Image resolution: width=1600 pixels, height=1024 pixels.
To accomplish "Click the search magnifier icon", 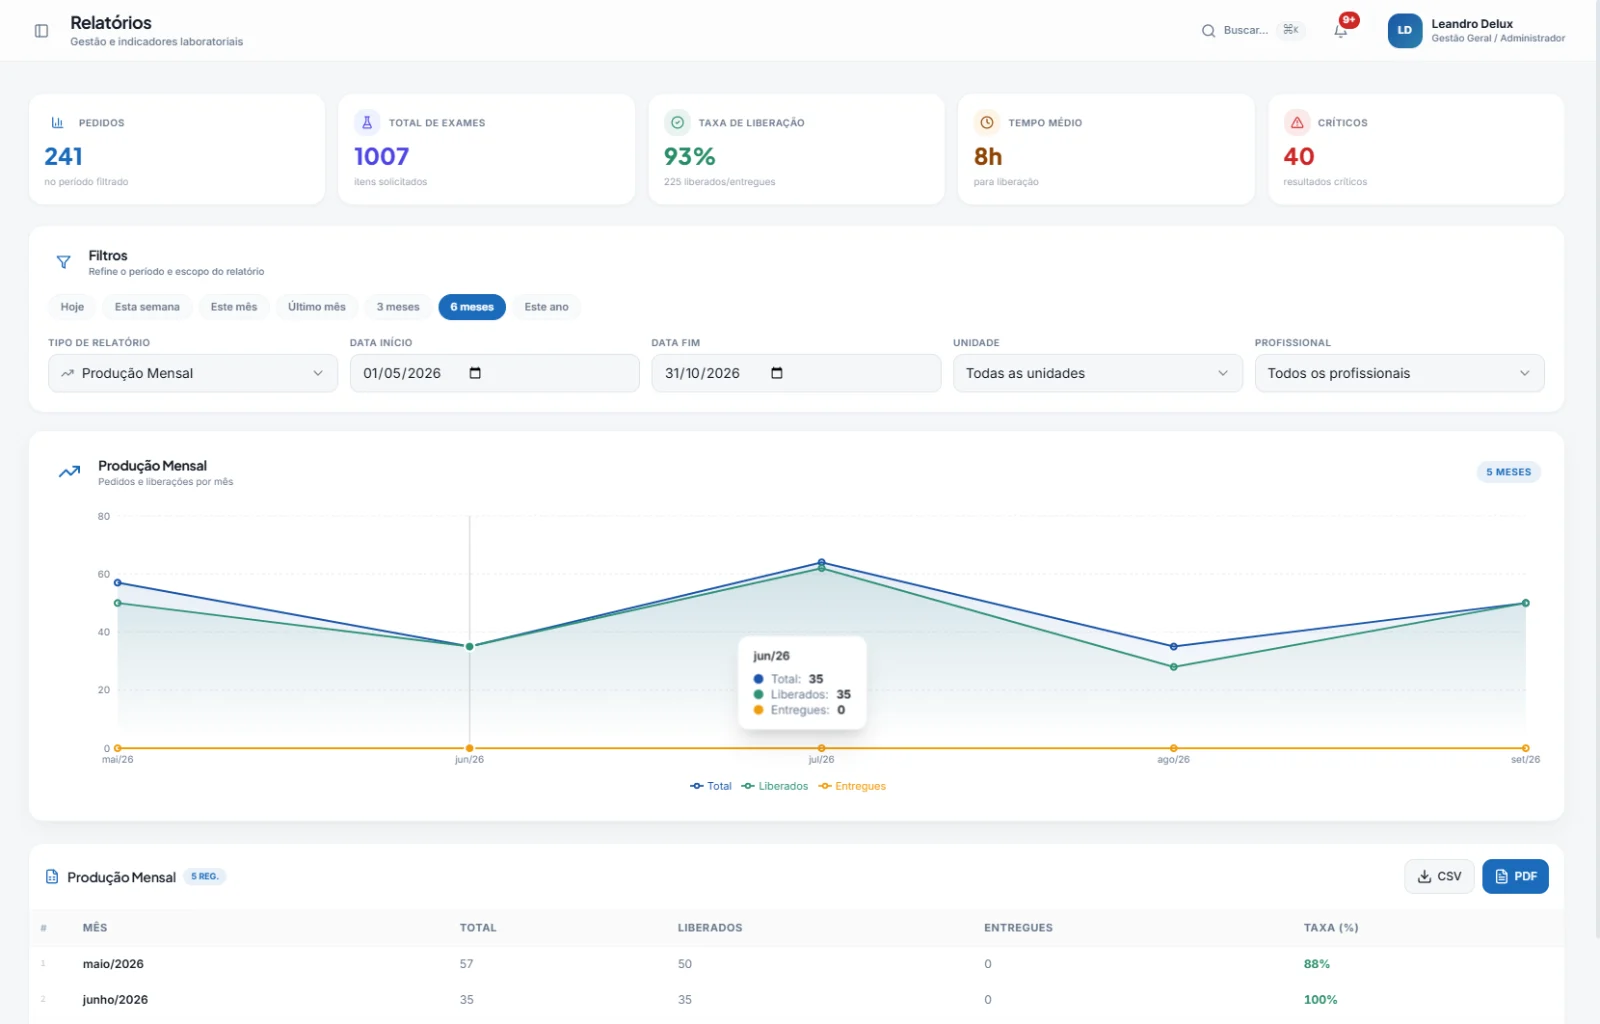I will click(1208, 31).
